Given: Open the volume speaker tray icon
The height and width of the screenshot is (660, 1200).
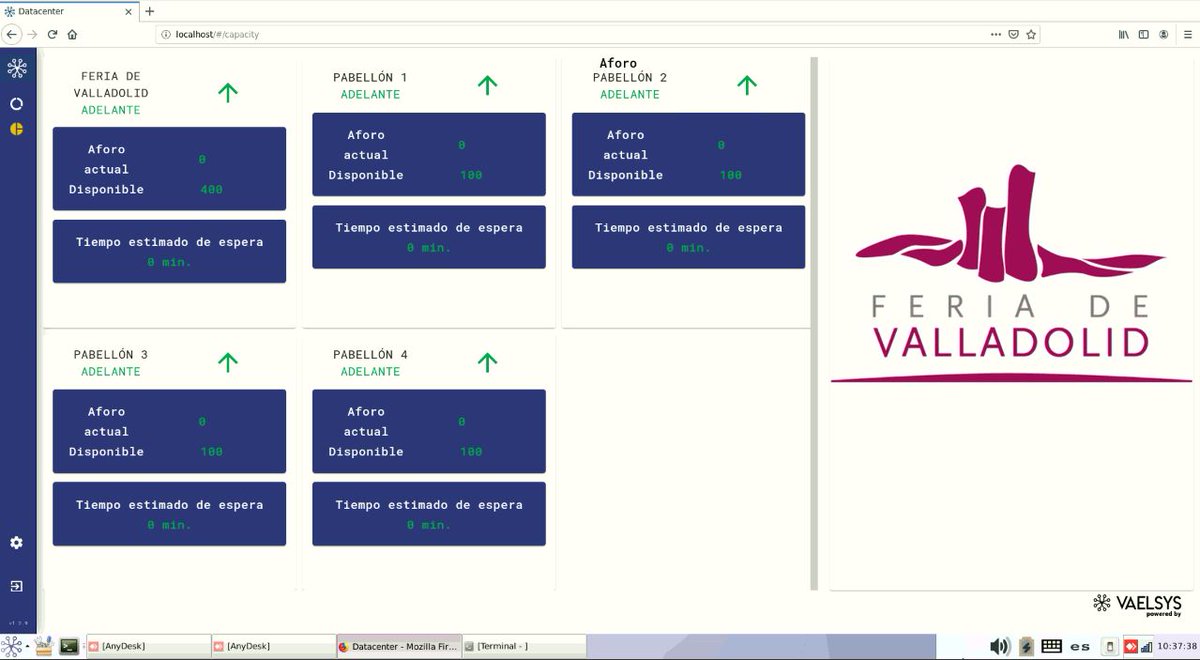Looking at the screenshot, I should [1000, 647].
